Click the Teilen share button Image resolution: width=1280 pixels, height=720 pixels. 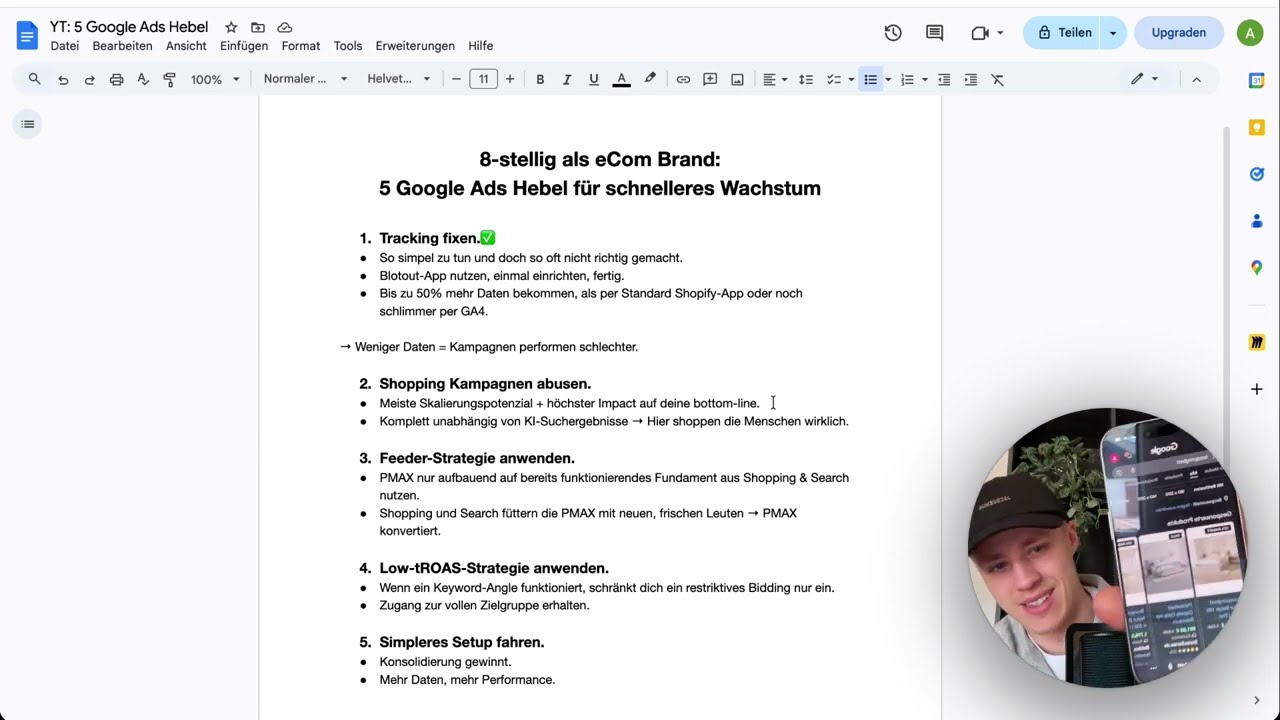(1062, 33)
